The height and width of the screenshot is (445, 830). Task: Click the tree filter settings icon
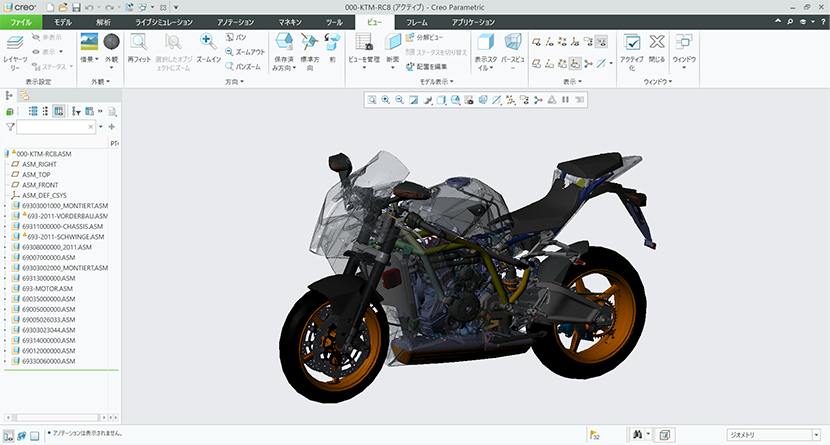(x=76, y=111)
